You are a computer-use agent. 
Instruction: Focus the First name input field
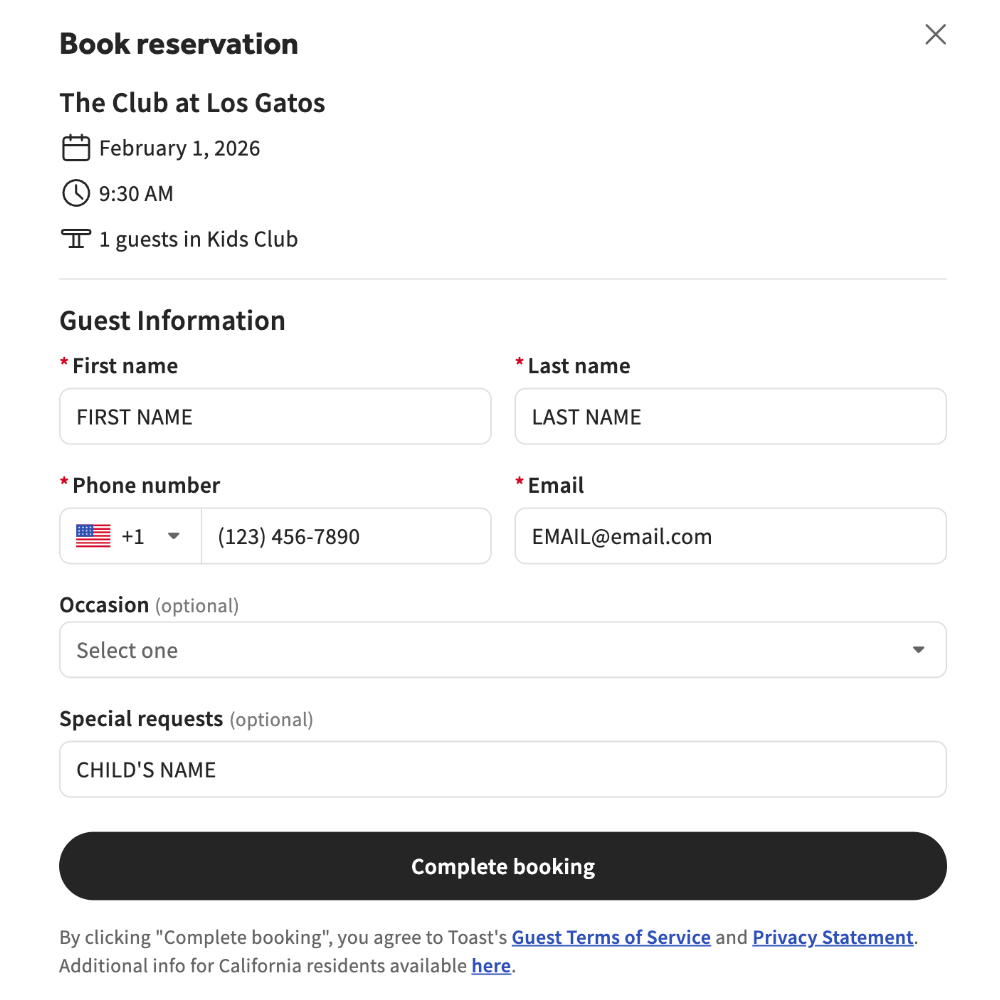275,417
